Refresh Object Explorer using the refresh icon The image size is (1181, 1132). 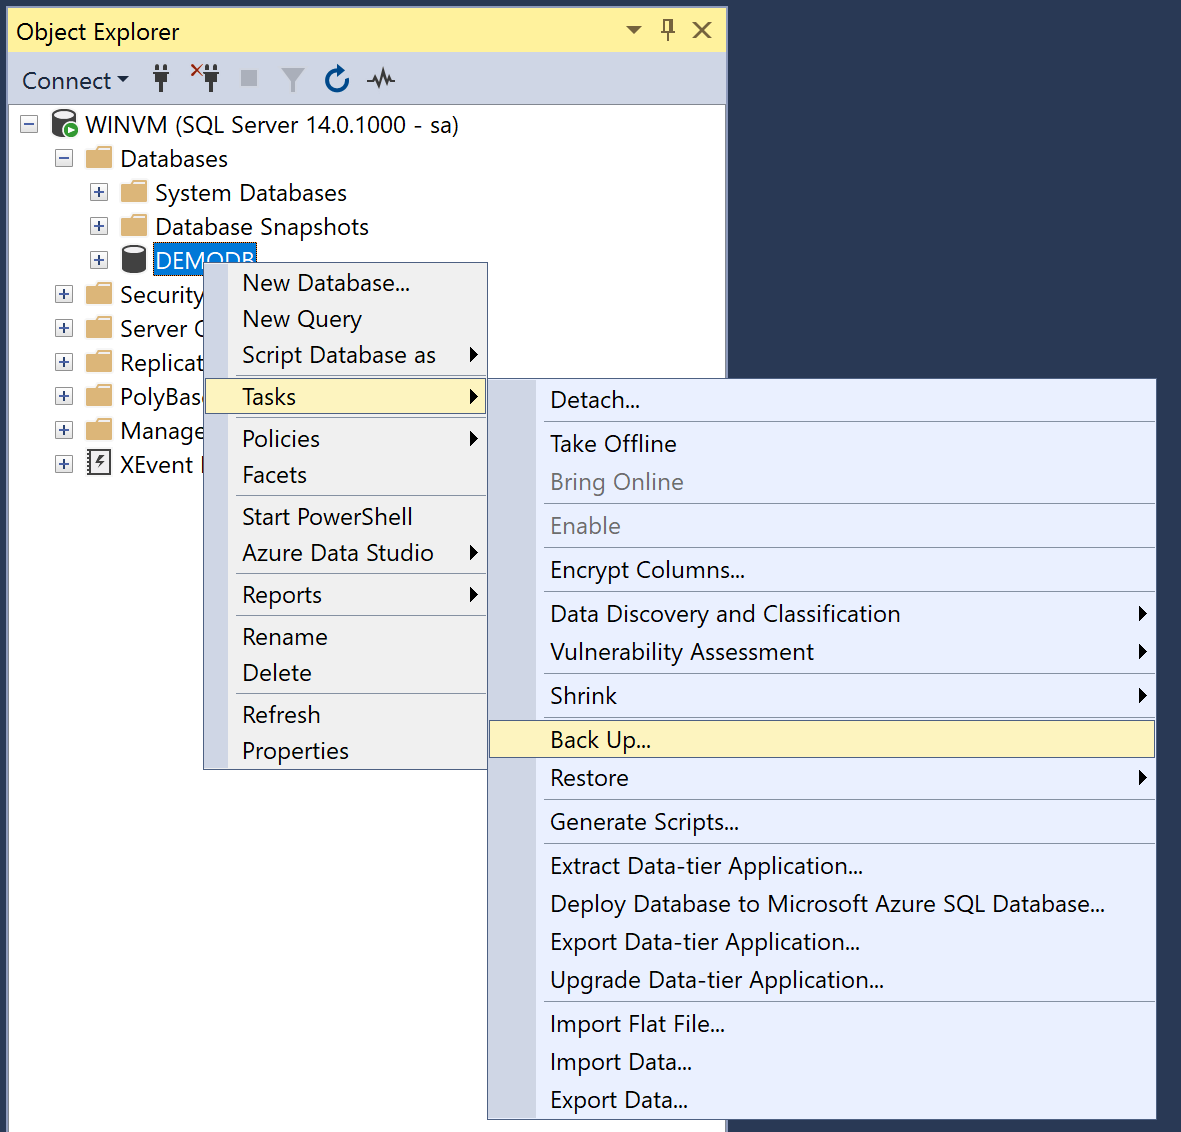(337, 79)
